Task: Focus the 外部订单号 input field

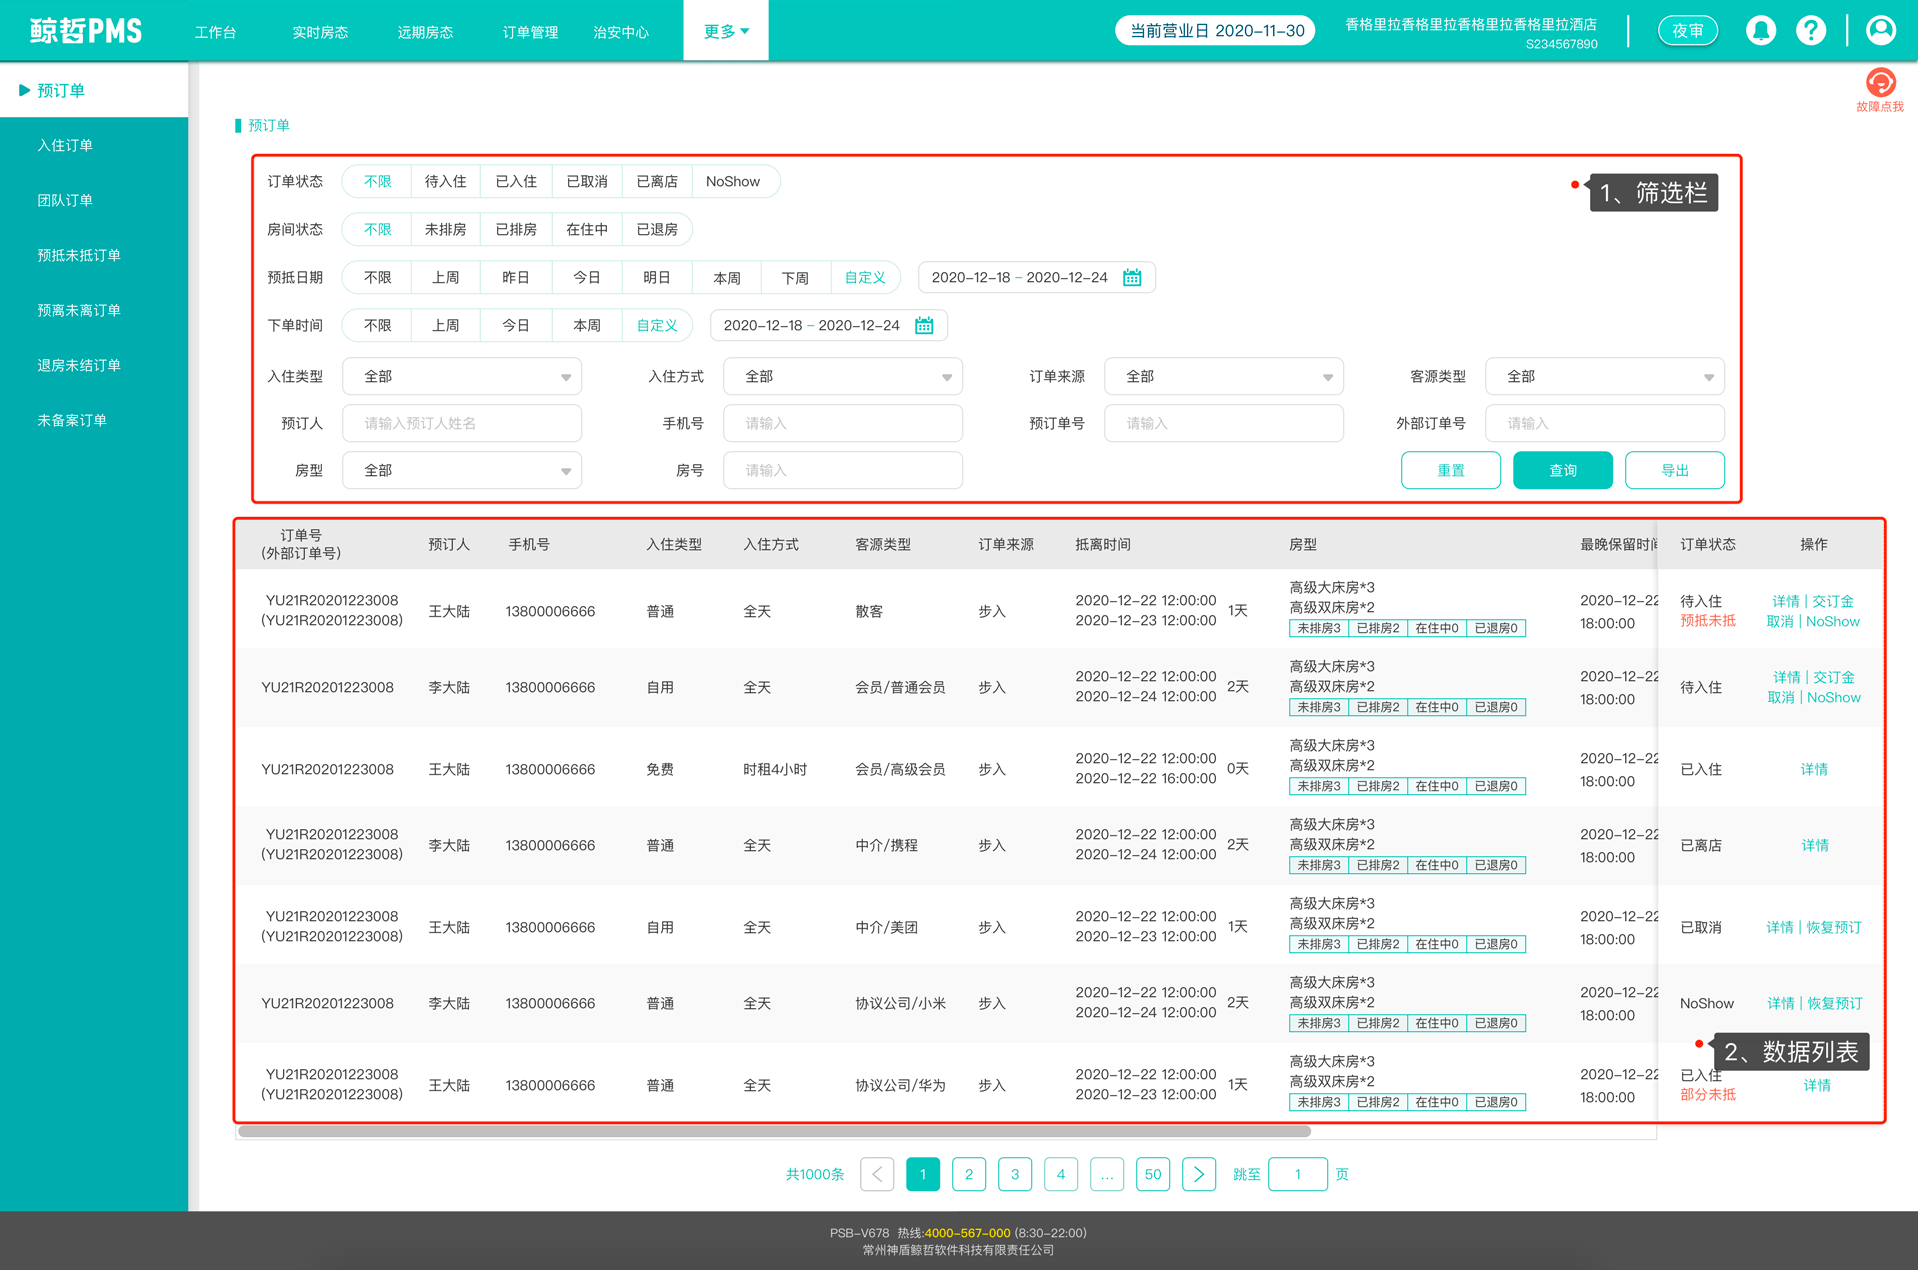Action: pyautogui.click(x=1605, y=423)
